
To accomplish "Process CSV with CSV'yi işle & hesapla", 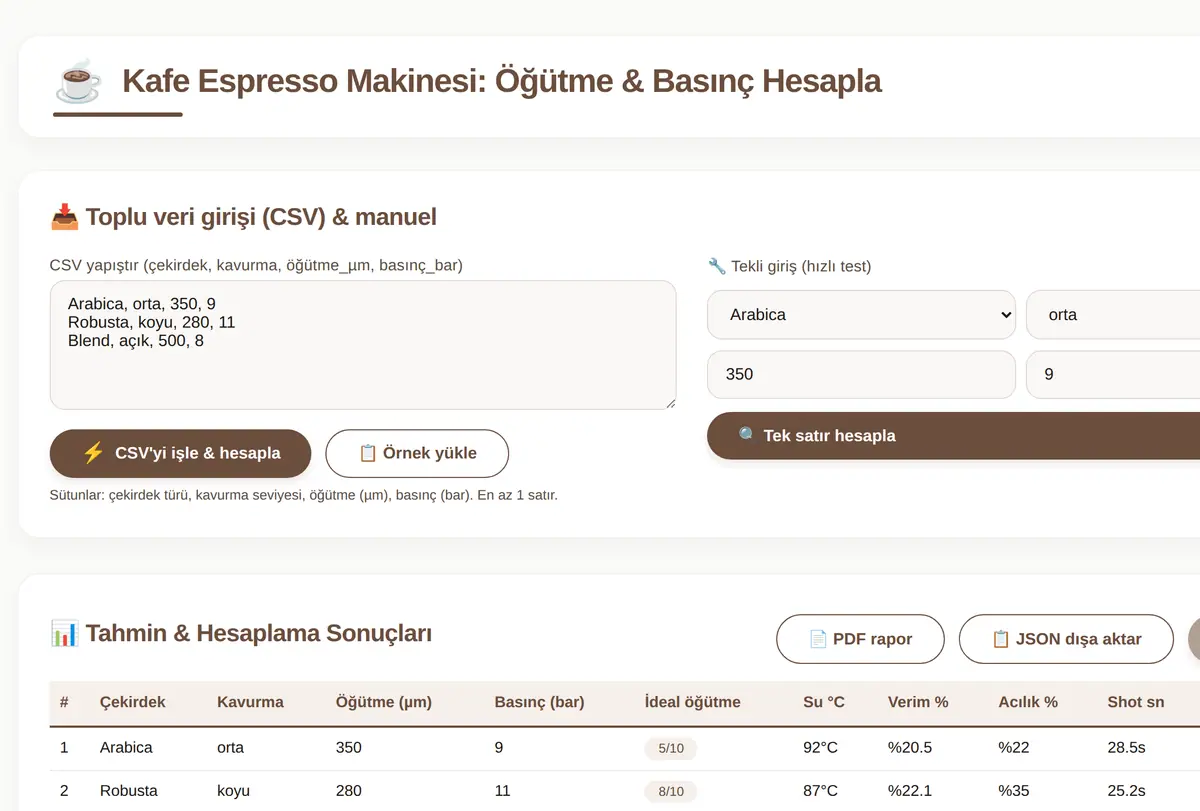I will (180, 453).
